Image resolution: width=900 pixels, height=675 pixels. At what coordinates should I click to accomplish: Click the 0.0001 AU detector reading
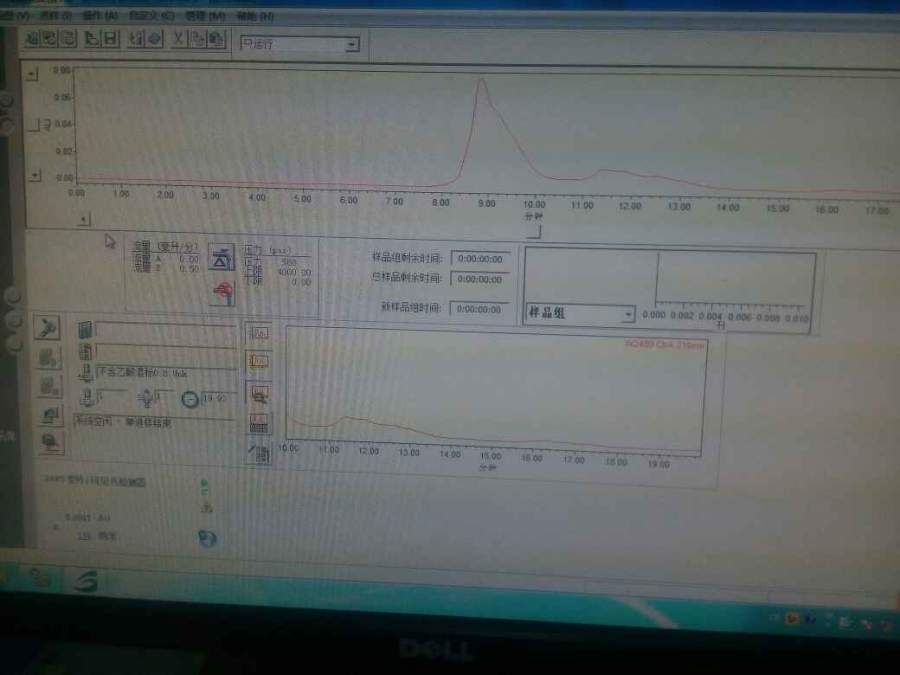[x=88, y=518]
